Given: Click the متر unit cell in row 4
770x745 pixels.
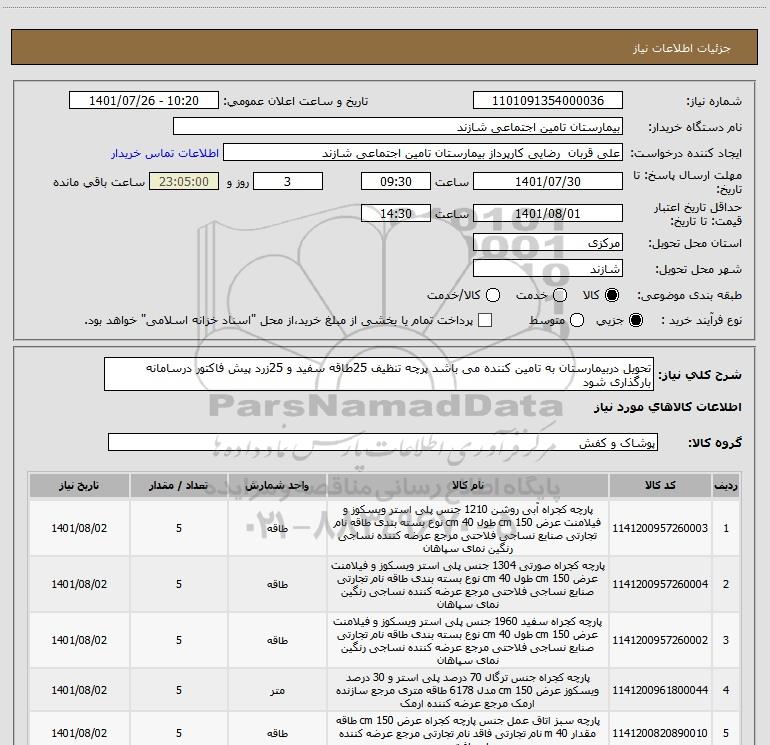Looking at the screenshot, I should pos(277,691).
